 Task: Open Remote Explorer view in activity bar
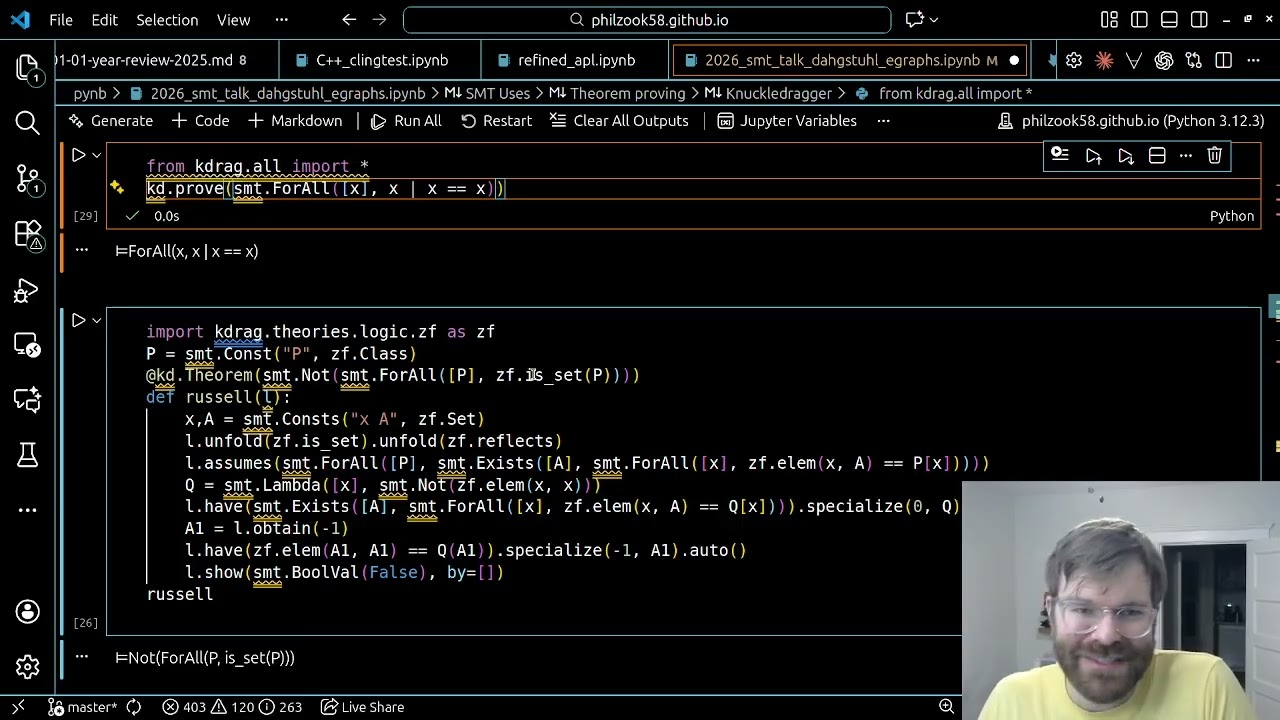[27, 345]
